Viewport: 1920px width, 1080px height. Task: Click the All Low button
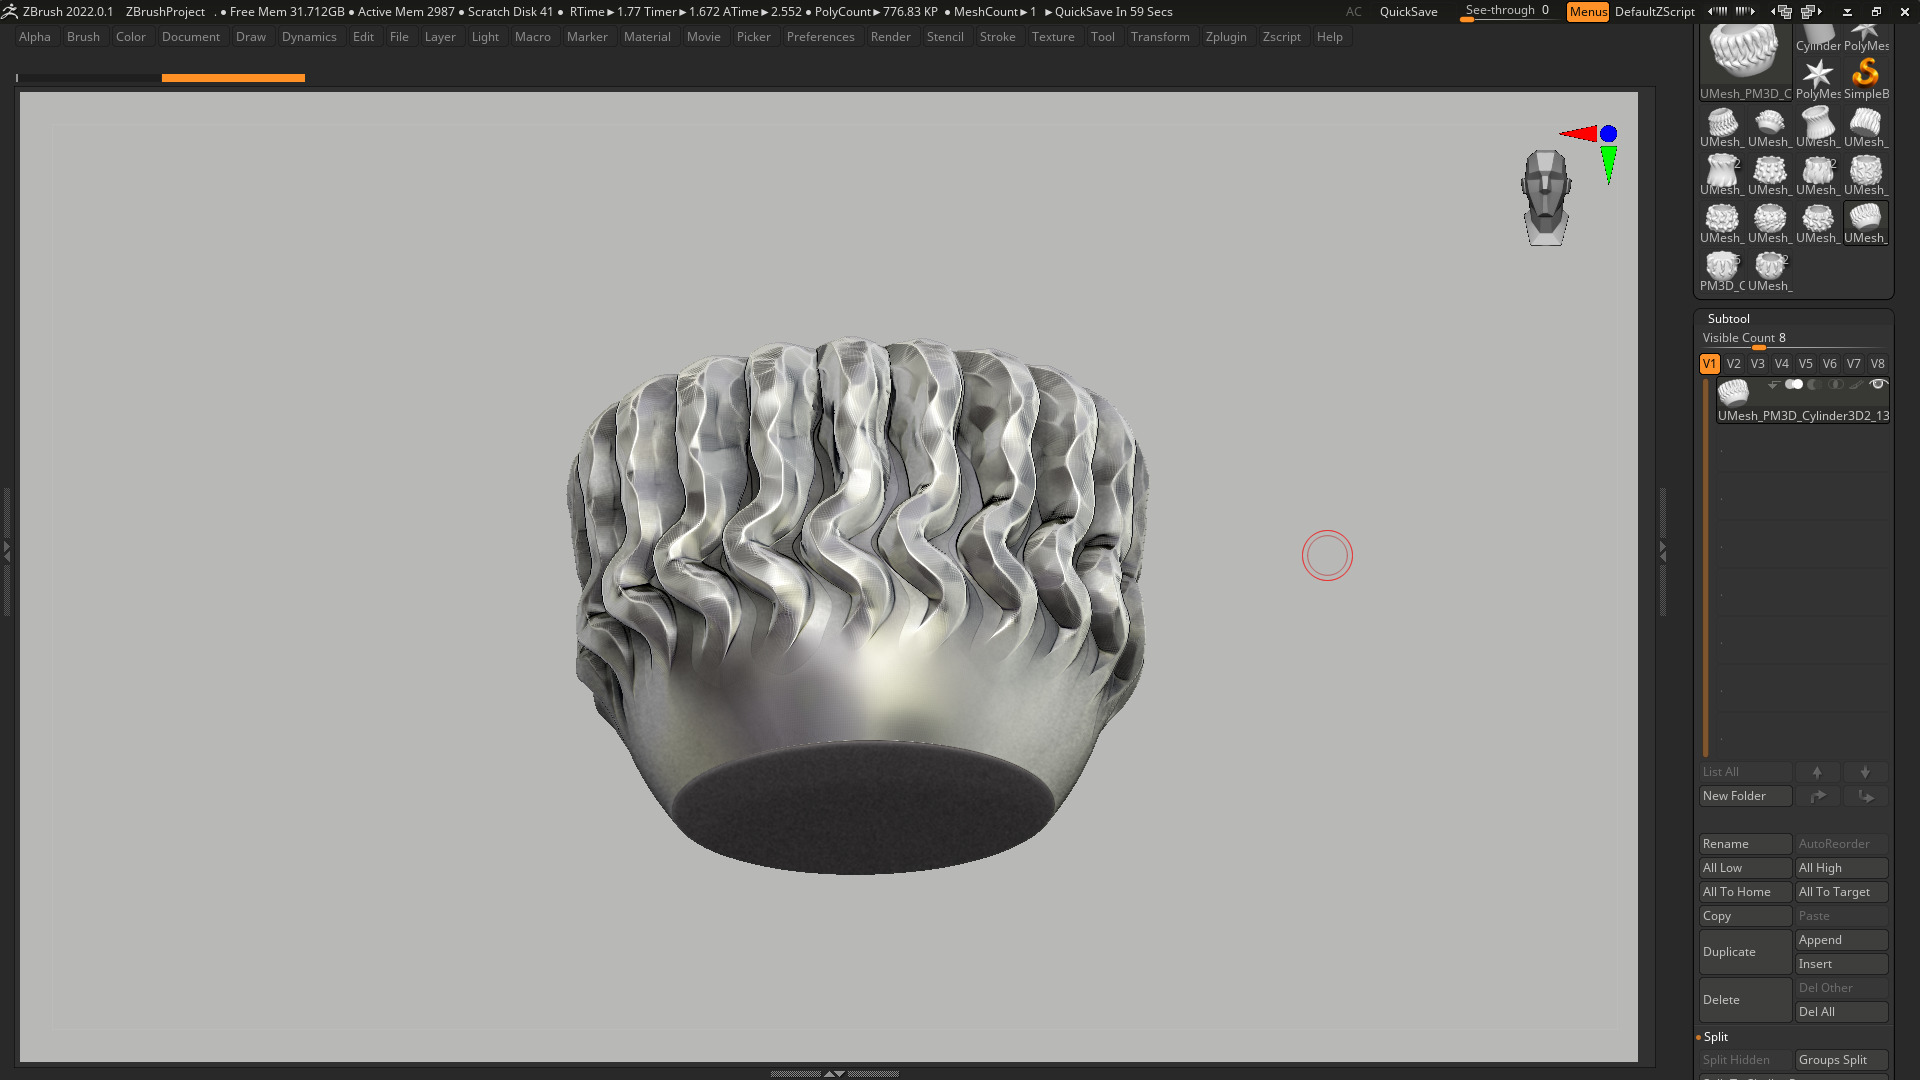(x=1745, y=868)
